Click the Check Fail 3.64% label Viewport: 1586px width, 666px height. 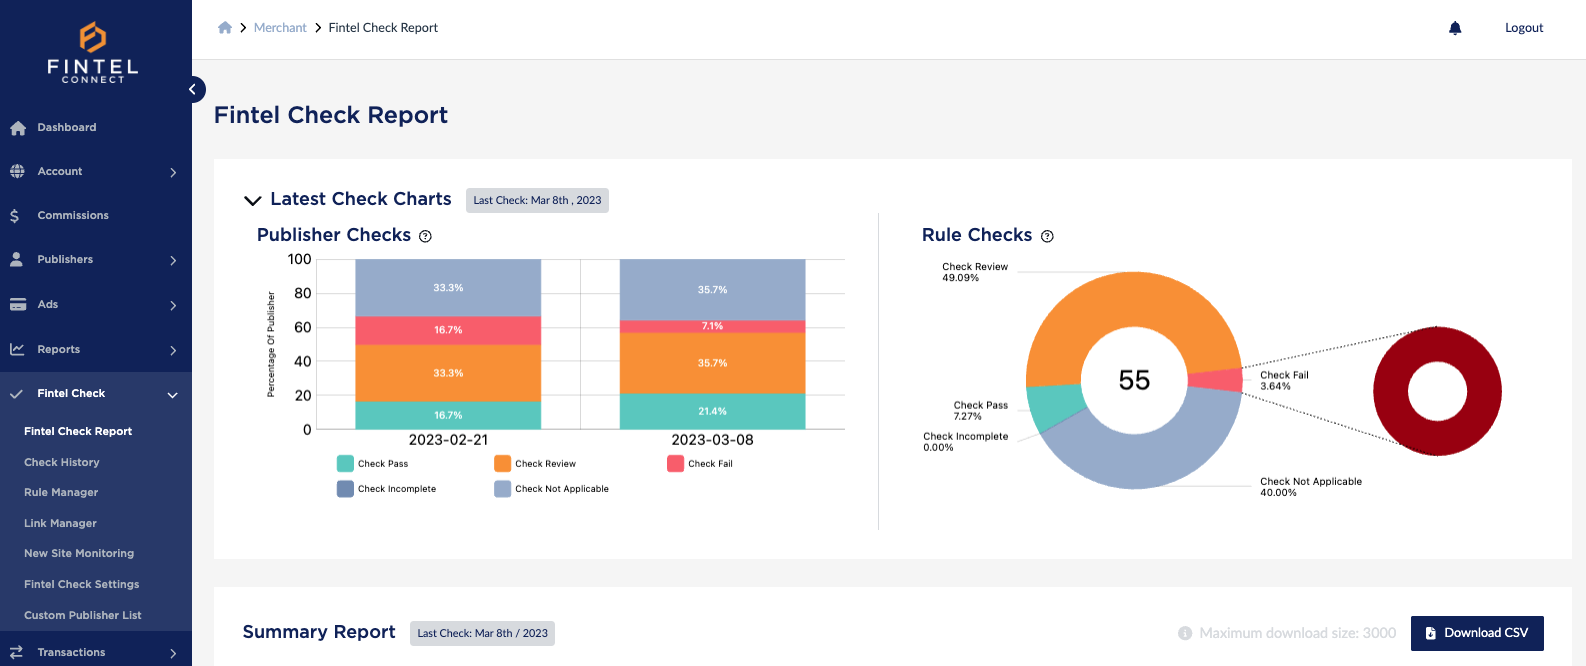pyautogui.click(x=1284, y=381)
